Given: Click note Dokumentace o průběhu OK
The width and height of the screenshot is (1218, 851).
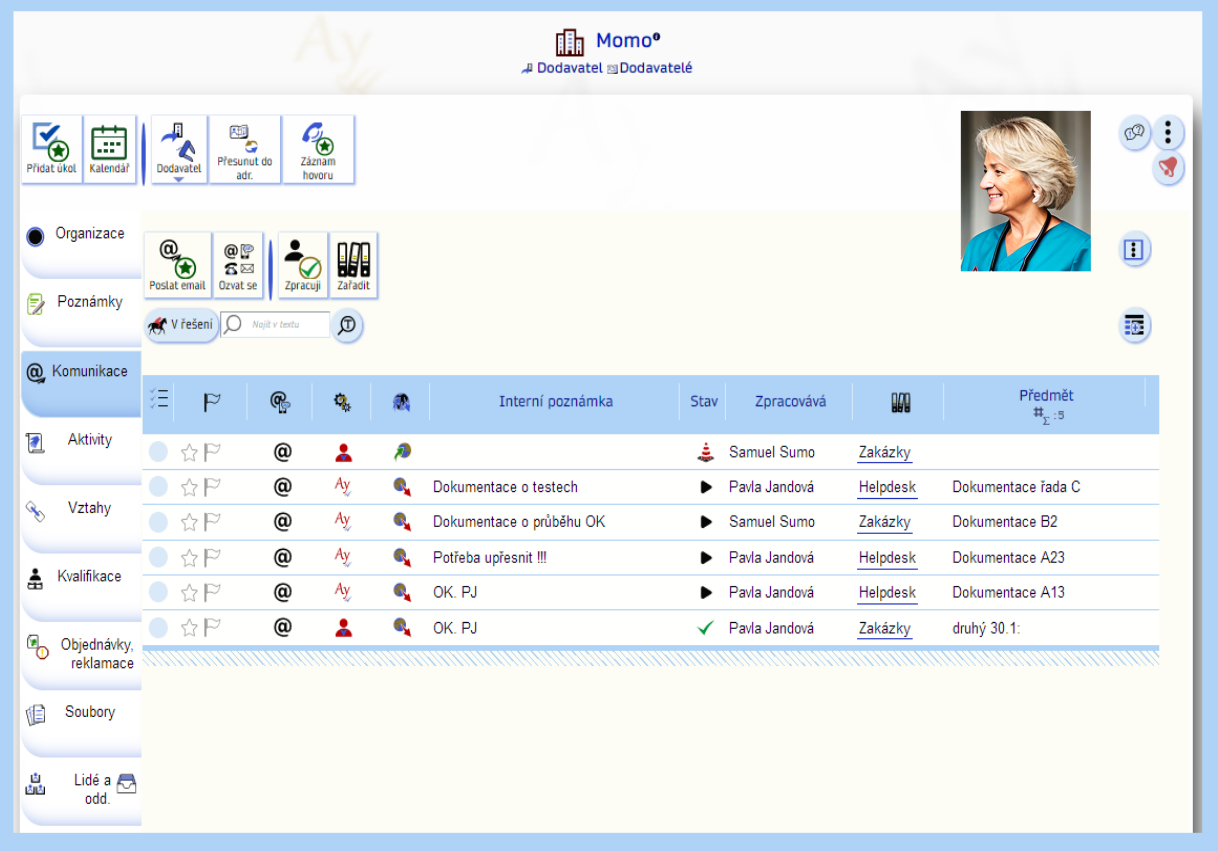Looking at the screenshot, I should 519,522.
